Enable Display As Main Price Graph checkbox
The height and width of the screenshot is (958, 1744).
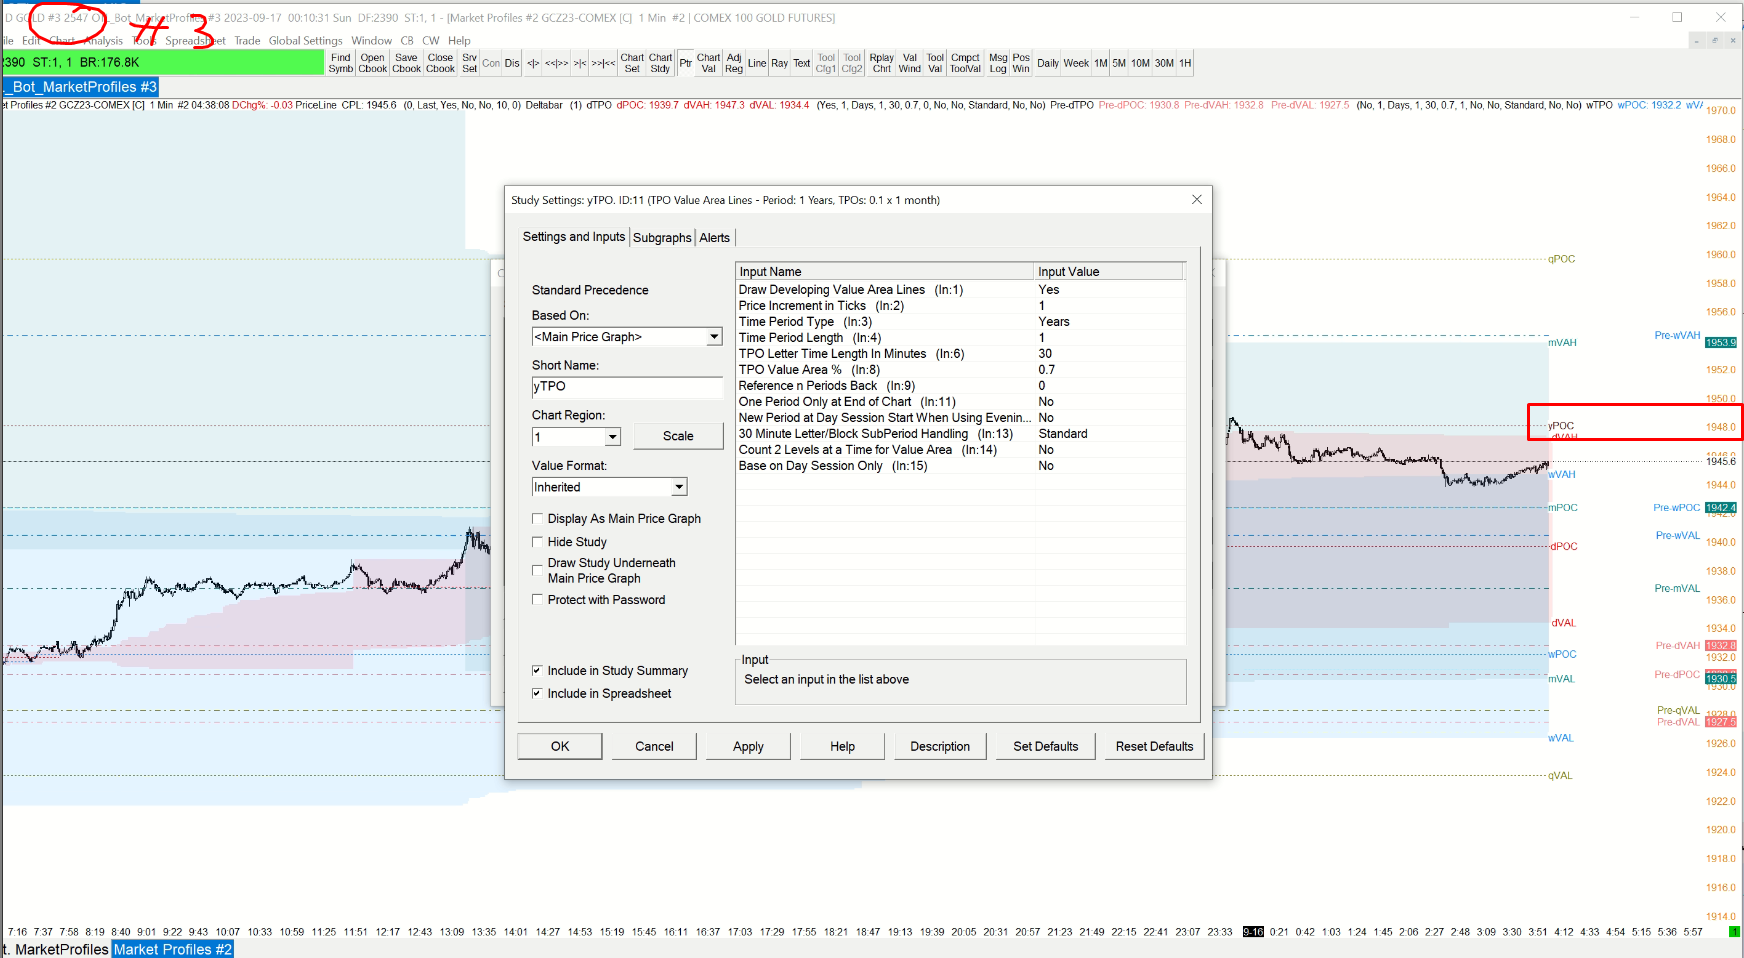[537, 519]
